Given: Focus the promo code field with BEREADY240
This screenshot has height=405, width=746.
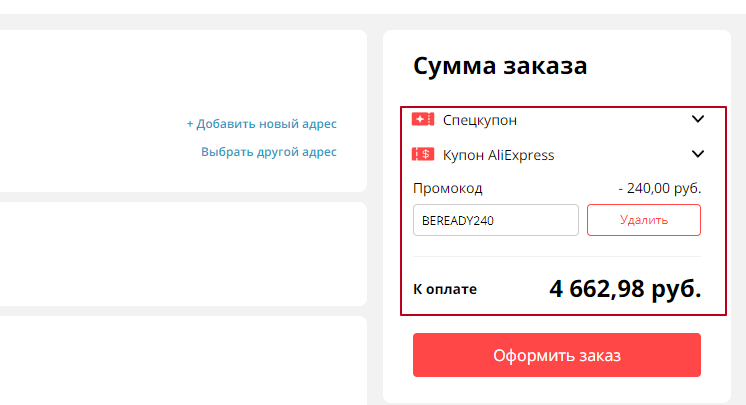Looking at the screenshot, I should coord(495,220).
